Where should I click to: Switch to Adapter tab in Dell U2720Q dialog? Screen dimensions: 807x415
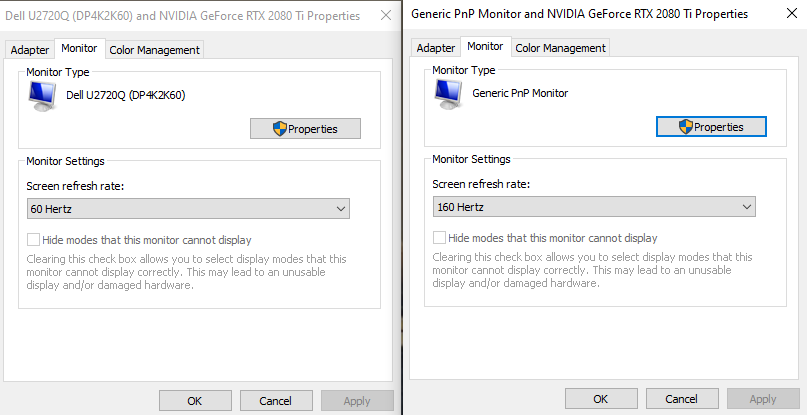click(30, 50)
